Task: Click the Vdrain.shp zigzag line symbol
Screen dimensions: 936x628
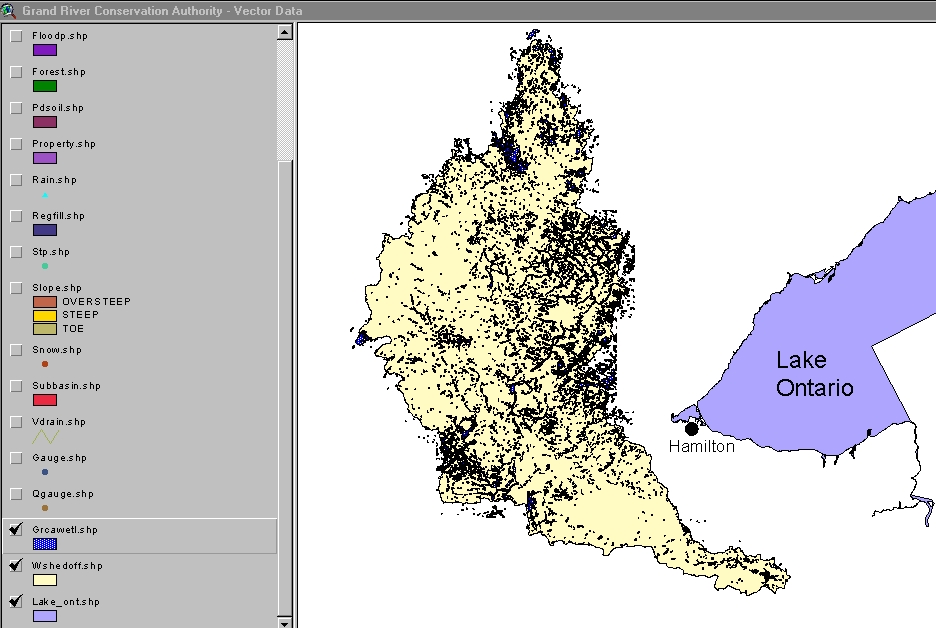Action: coord(45,437)
